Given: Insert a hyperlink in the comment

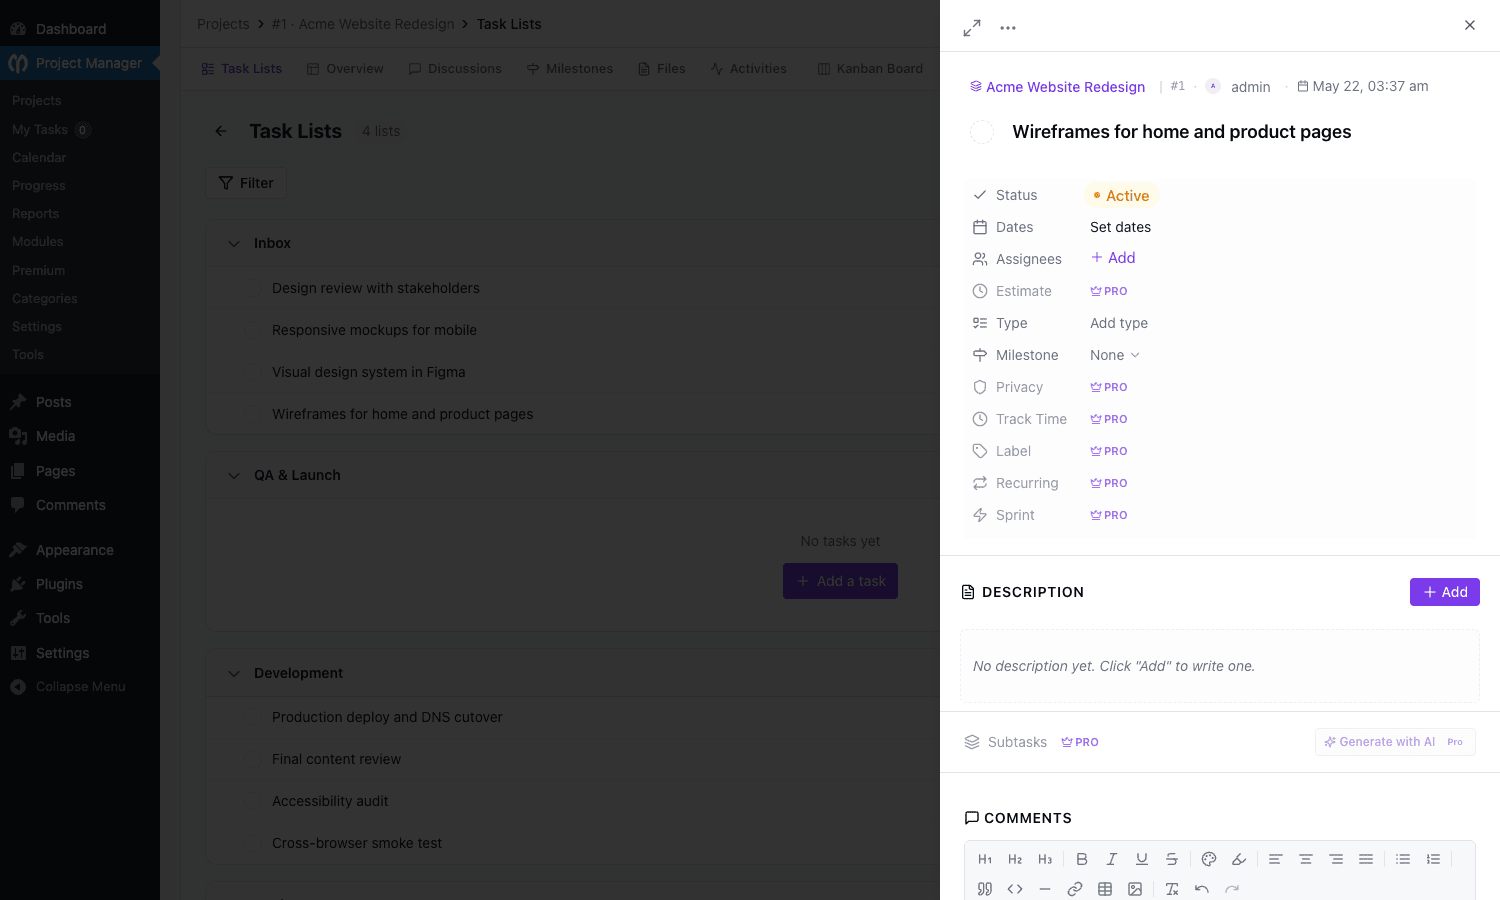Looking at the screenshot, I should tap(1075, 889).
